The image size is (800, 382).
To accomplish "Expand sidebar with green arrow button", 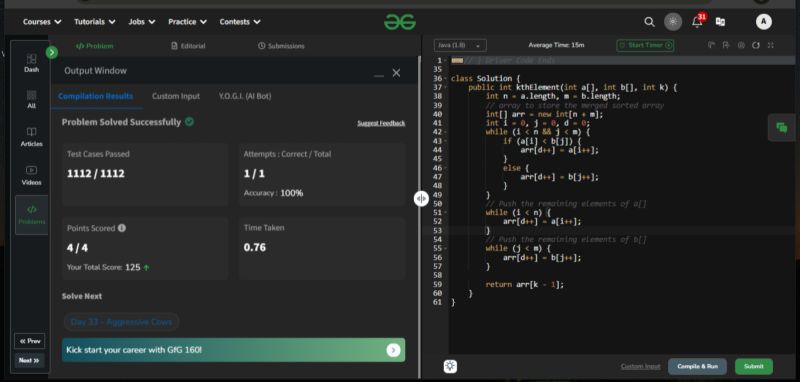I will click(x=52, y=53).
